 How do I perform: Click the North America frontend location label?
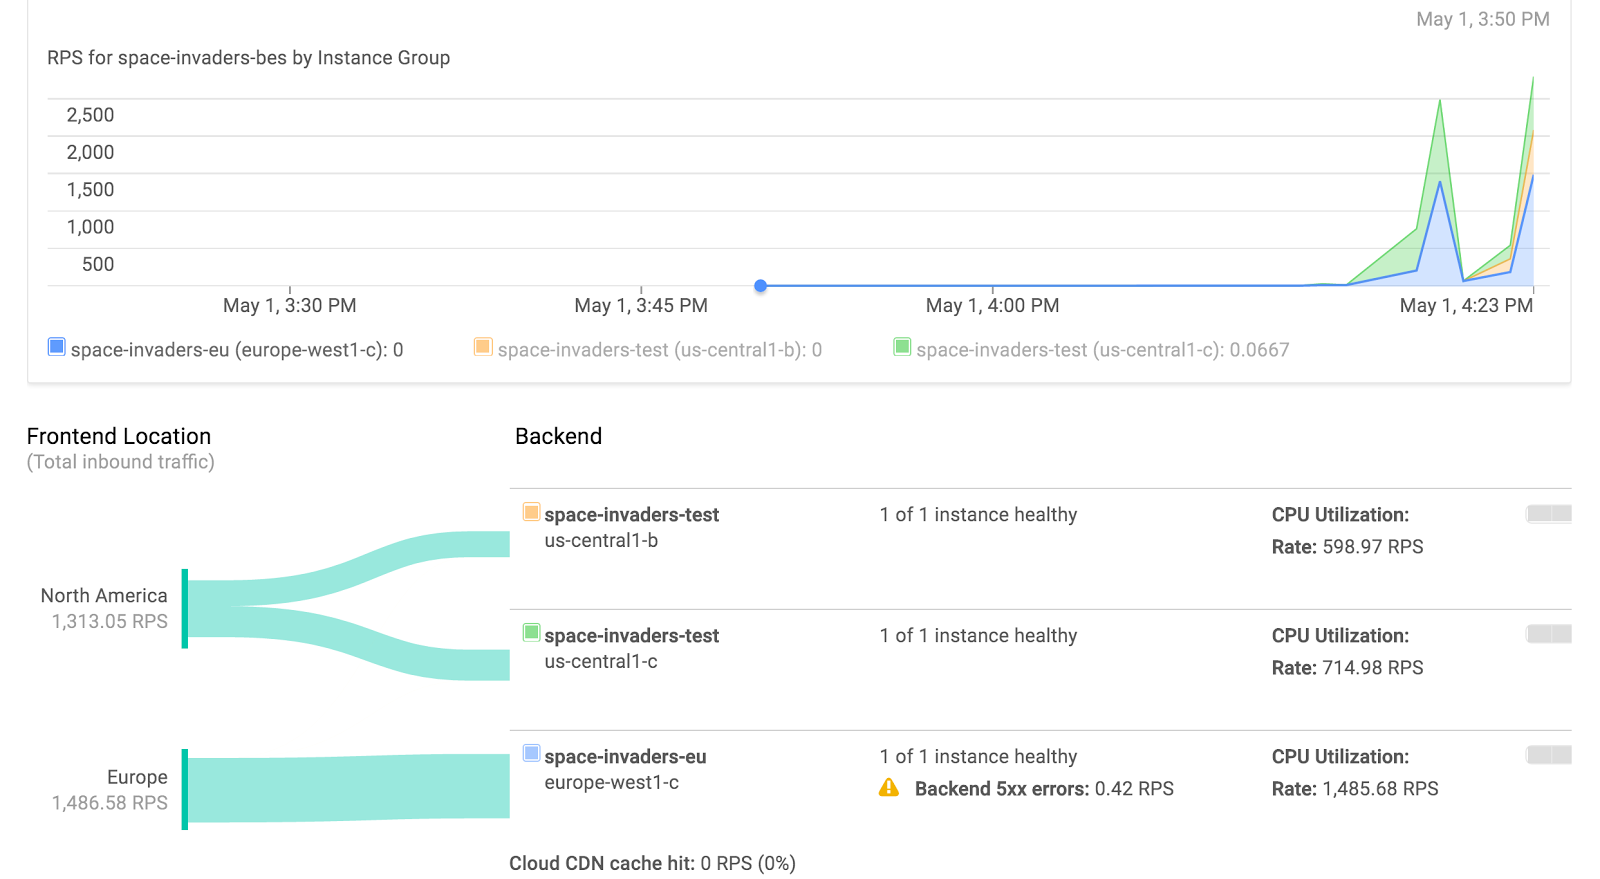[x=104, y=596]
